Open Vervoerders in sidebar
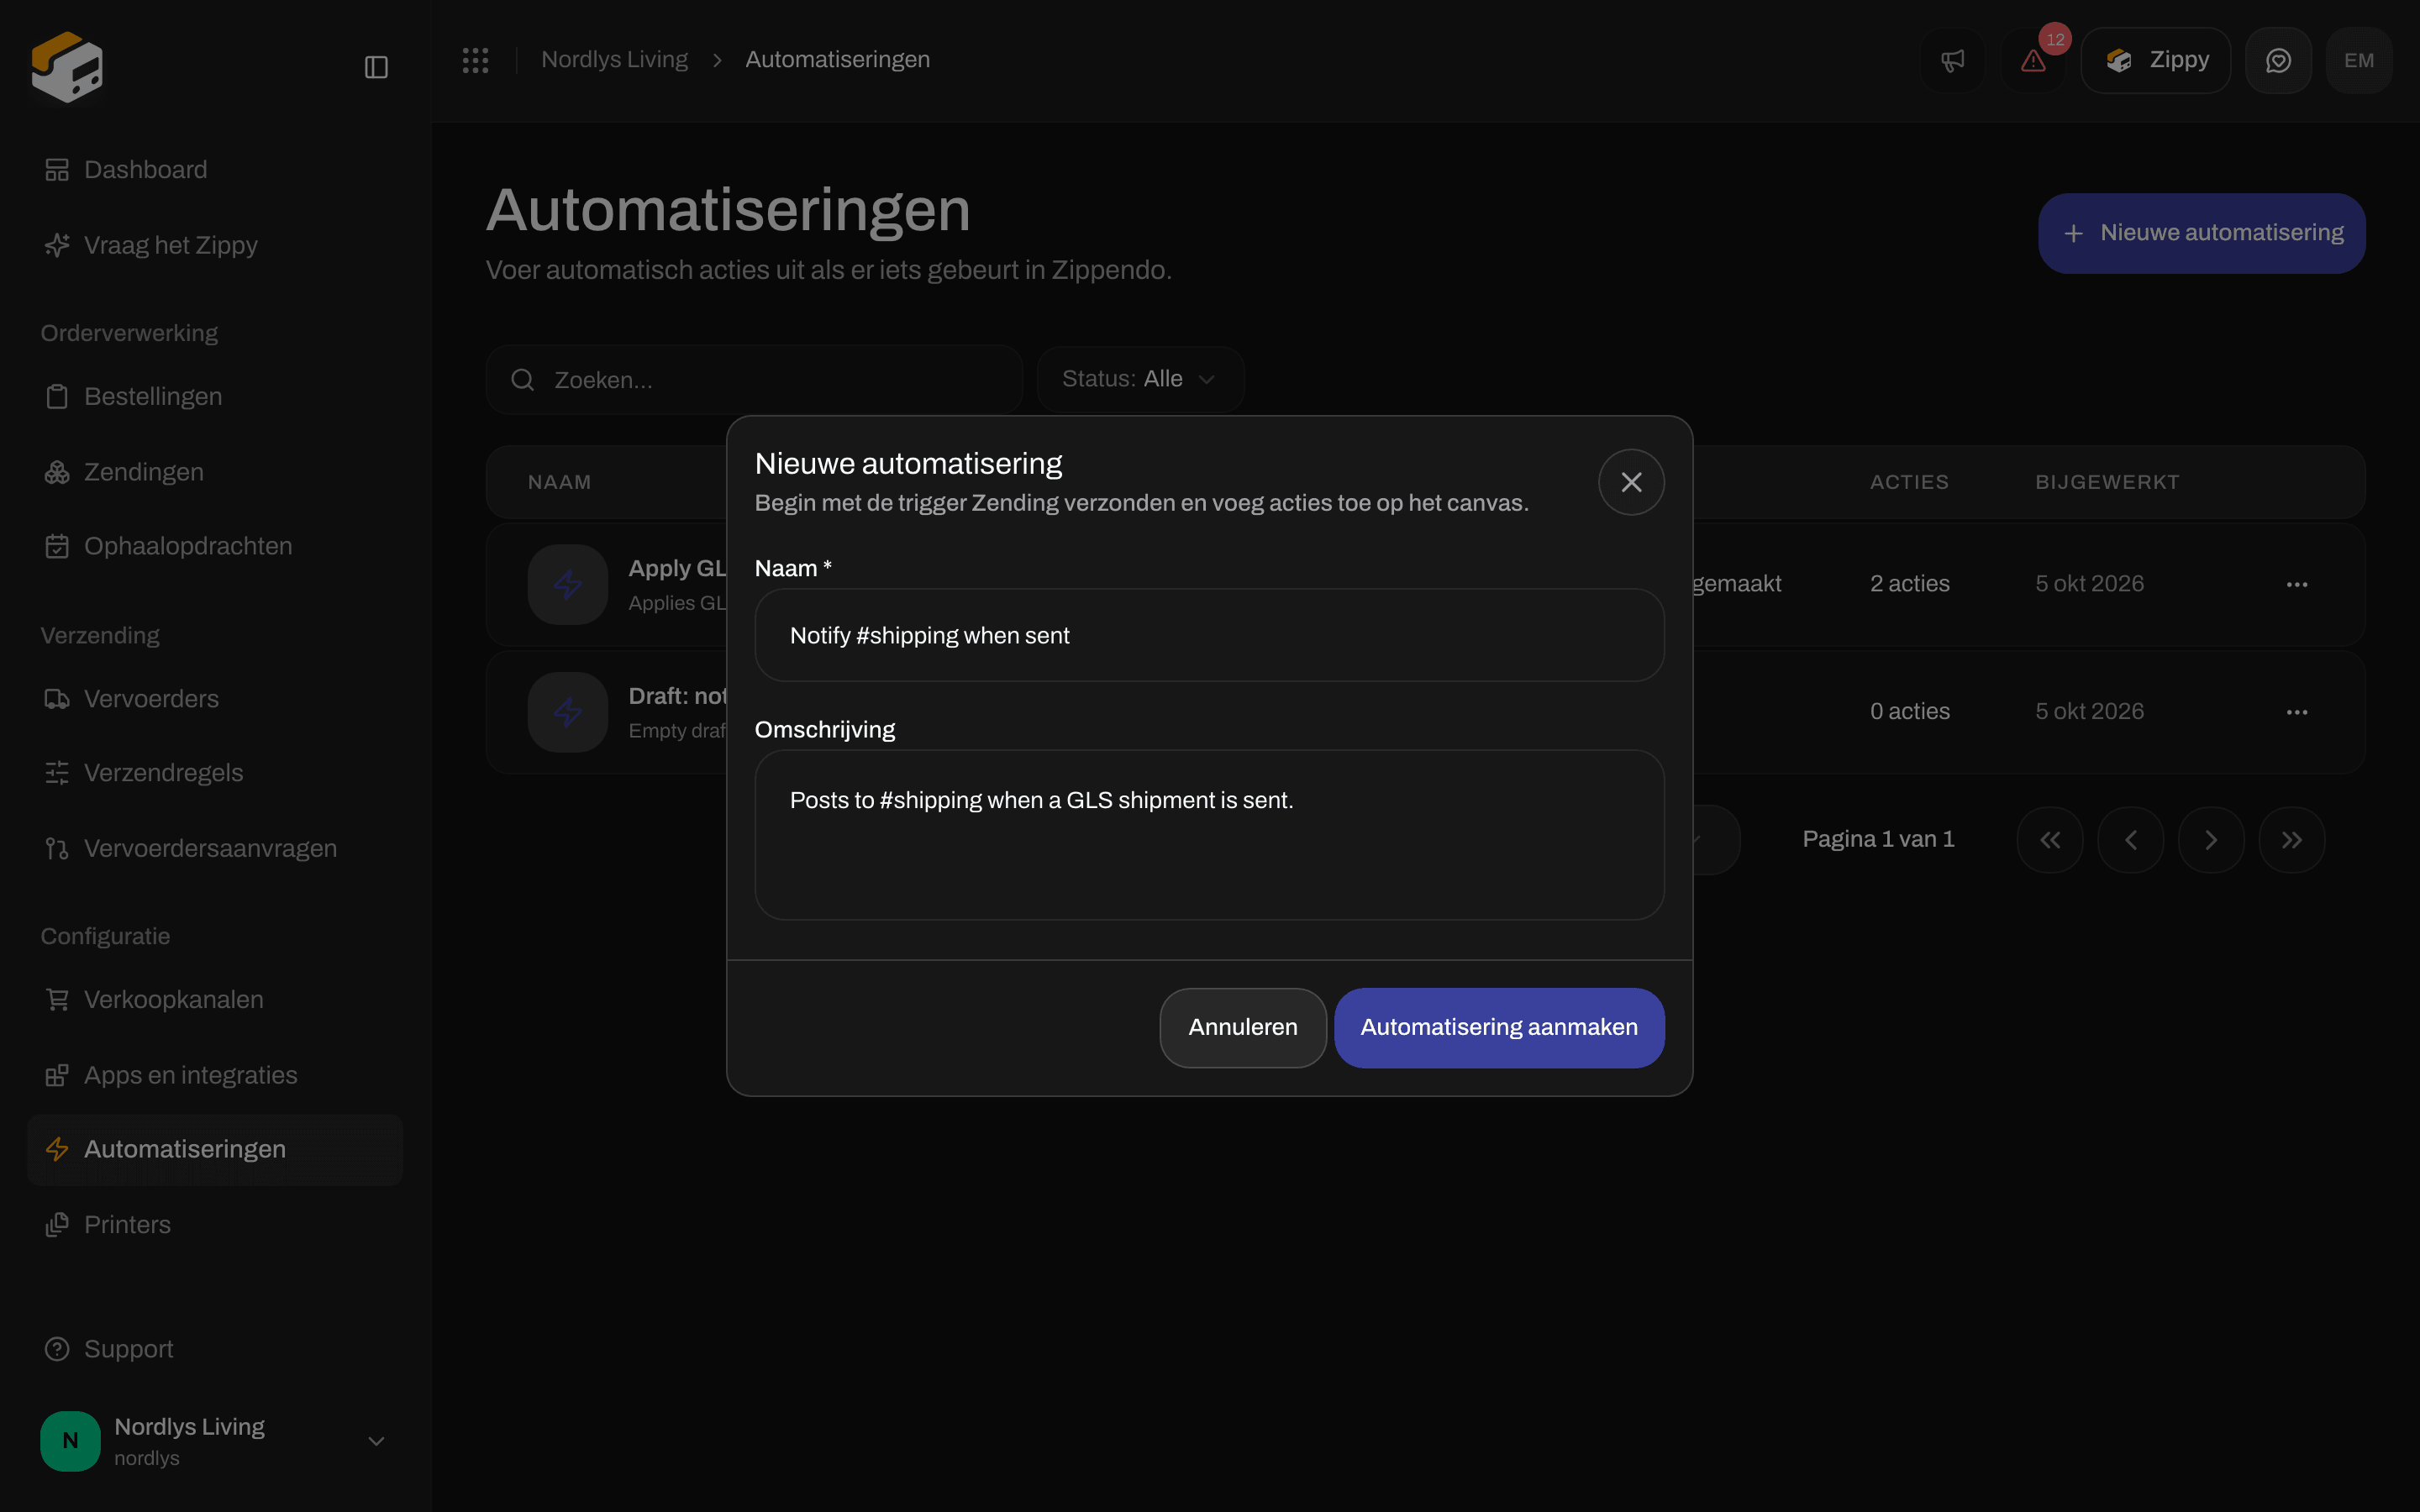 pyautogui.click(x=215, y=699)
